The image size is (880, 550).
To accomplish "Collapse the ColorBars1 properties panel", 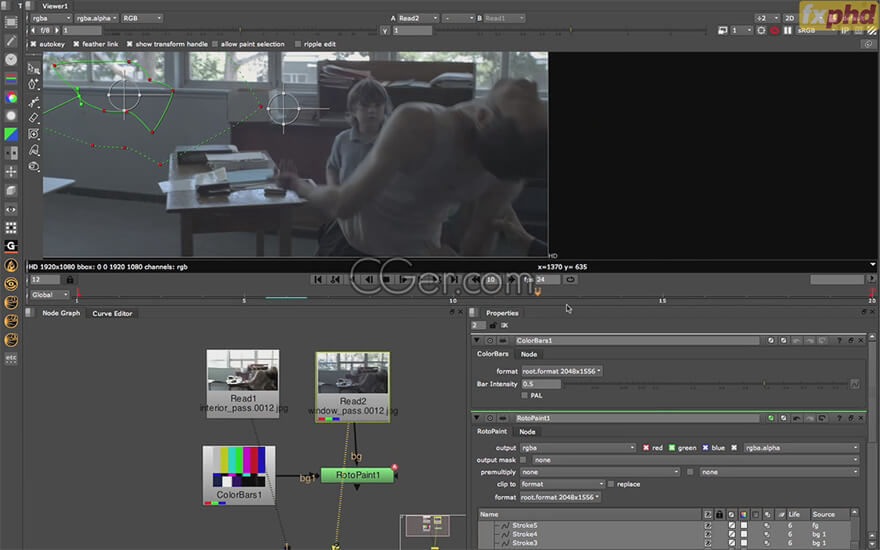I will [x=476, y=341].
